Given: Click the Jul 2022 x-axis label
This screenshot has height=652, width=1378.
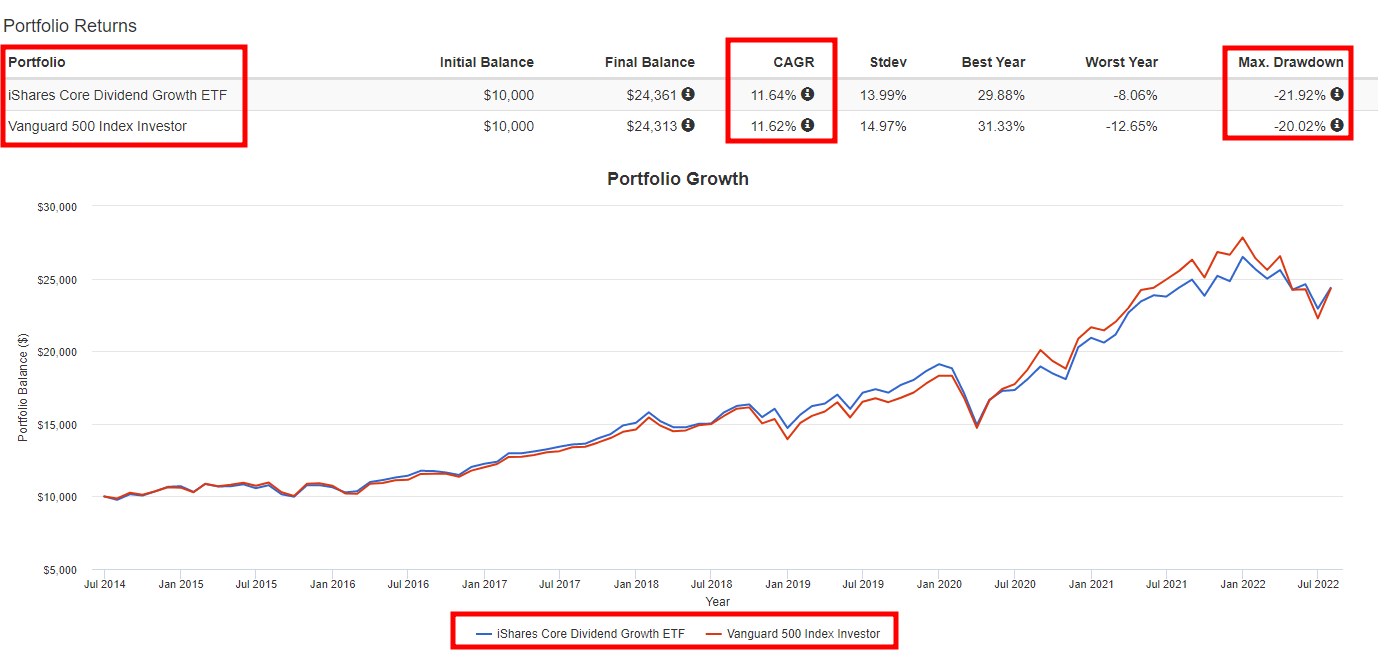Looking at the screenshot, I should [x=1319, y=584].
